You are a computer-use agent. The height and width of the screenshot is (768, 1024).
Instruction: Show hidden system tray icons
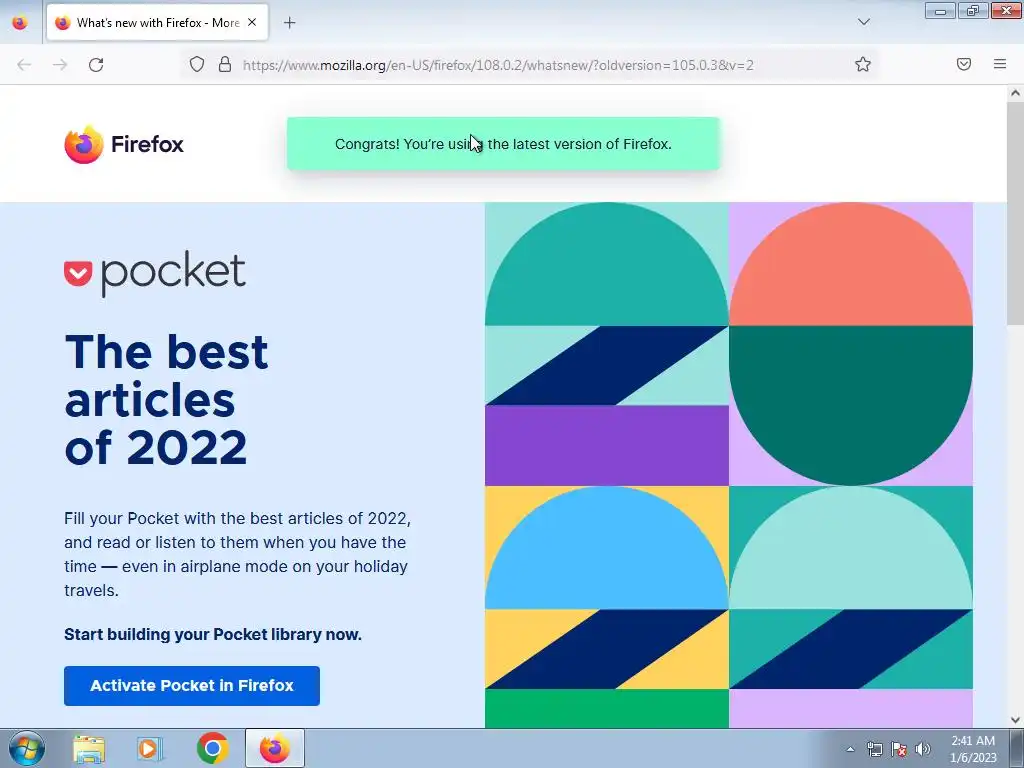click(x=850, y=749)
